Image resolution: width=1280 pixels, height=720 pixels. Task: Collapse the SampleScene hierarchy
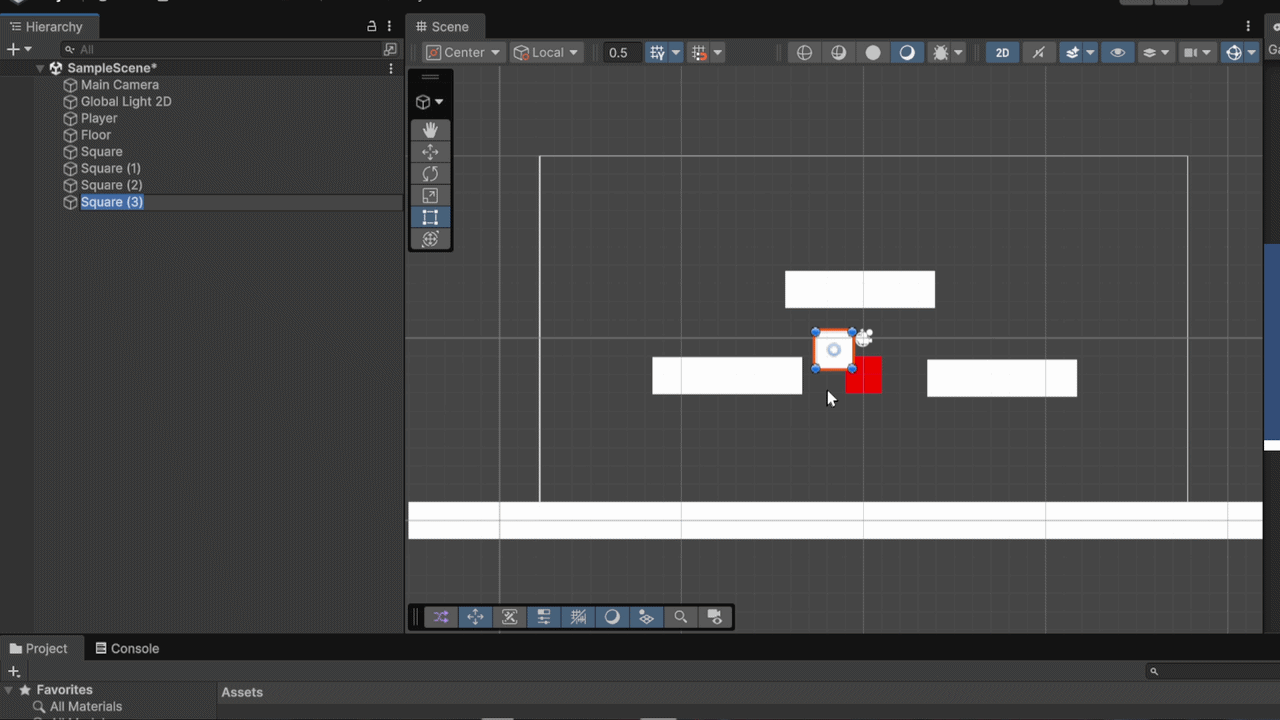pyautogui.click(x=40, y=67)
